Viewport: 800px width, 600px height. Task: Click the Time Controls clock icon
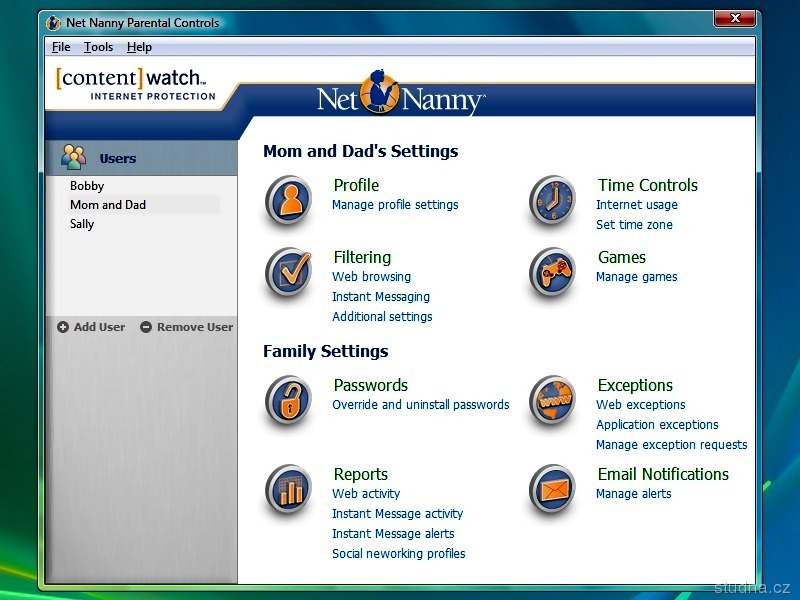[x=553, y=200]
